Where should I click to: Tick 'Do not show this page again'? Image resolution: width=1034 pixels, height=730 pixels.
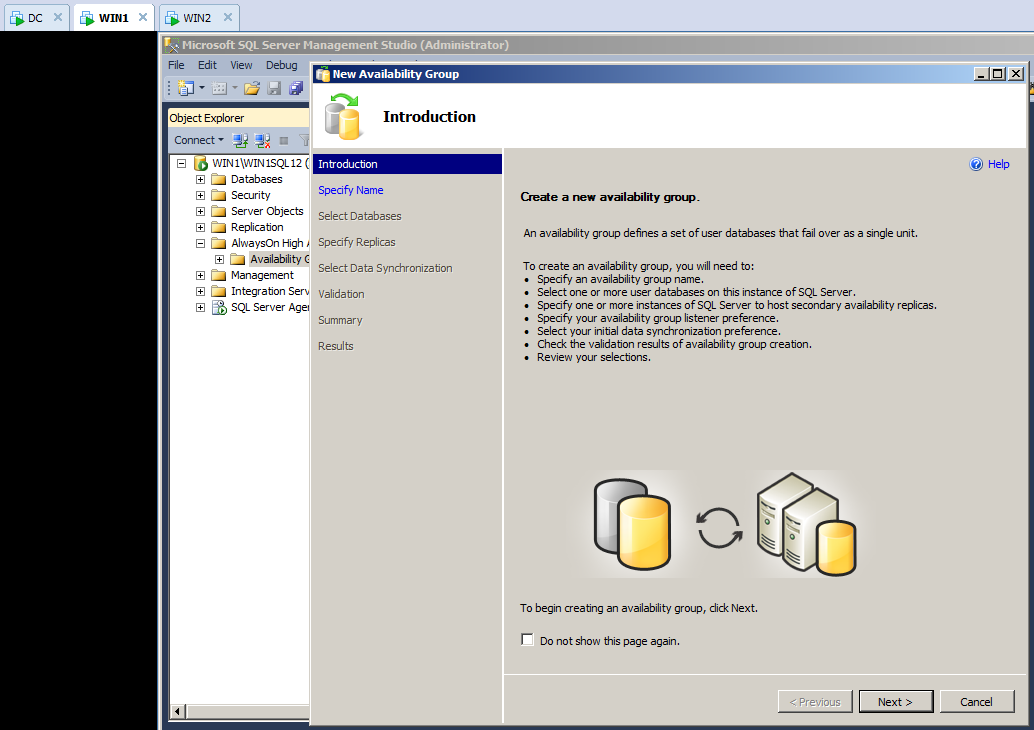pyautogui.click(x=528, y=640)
